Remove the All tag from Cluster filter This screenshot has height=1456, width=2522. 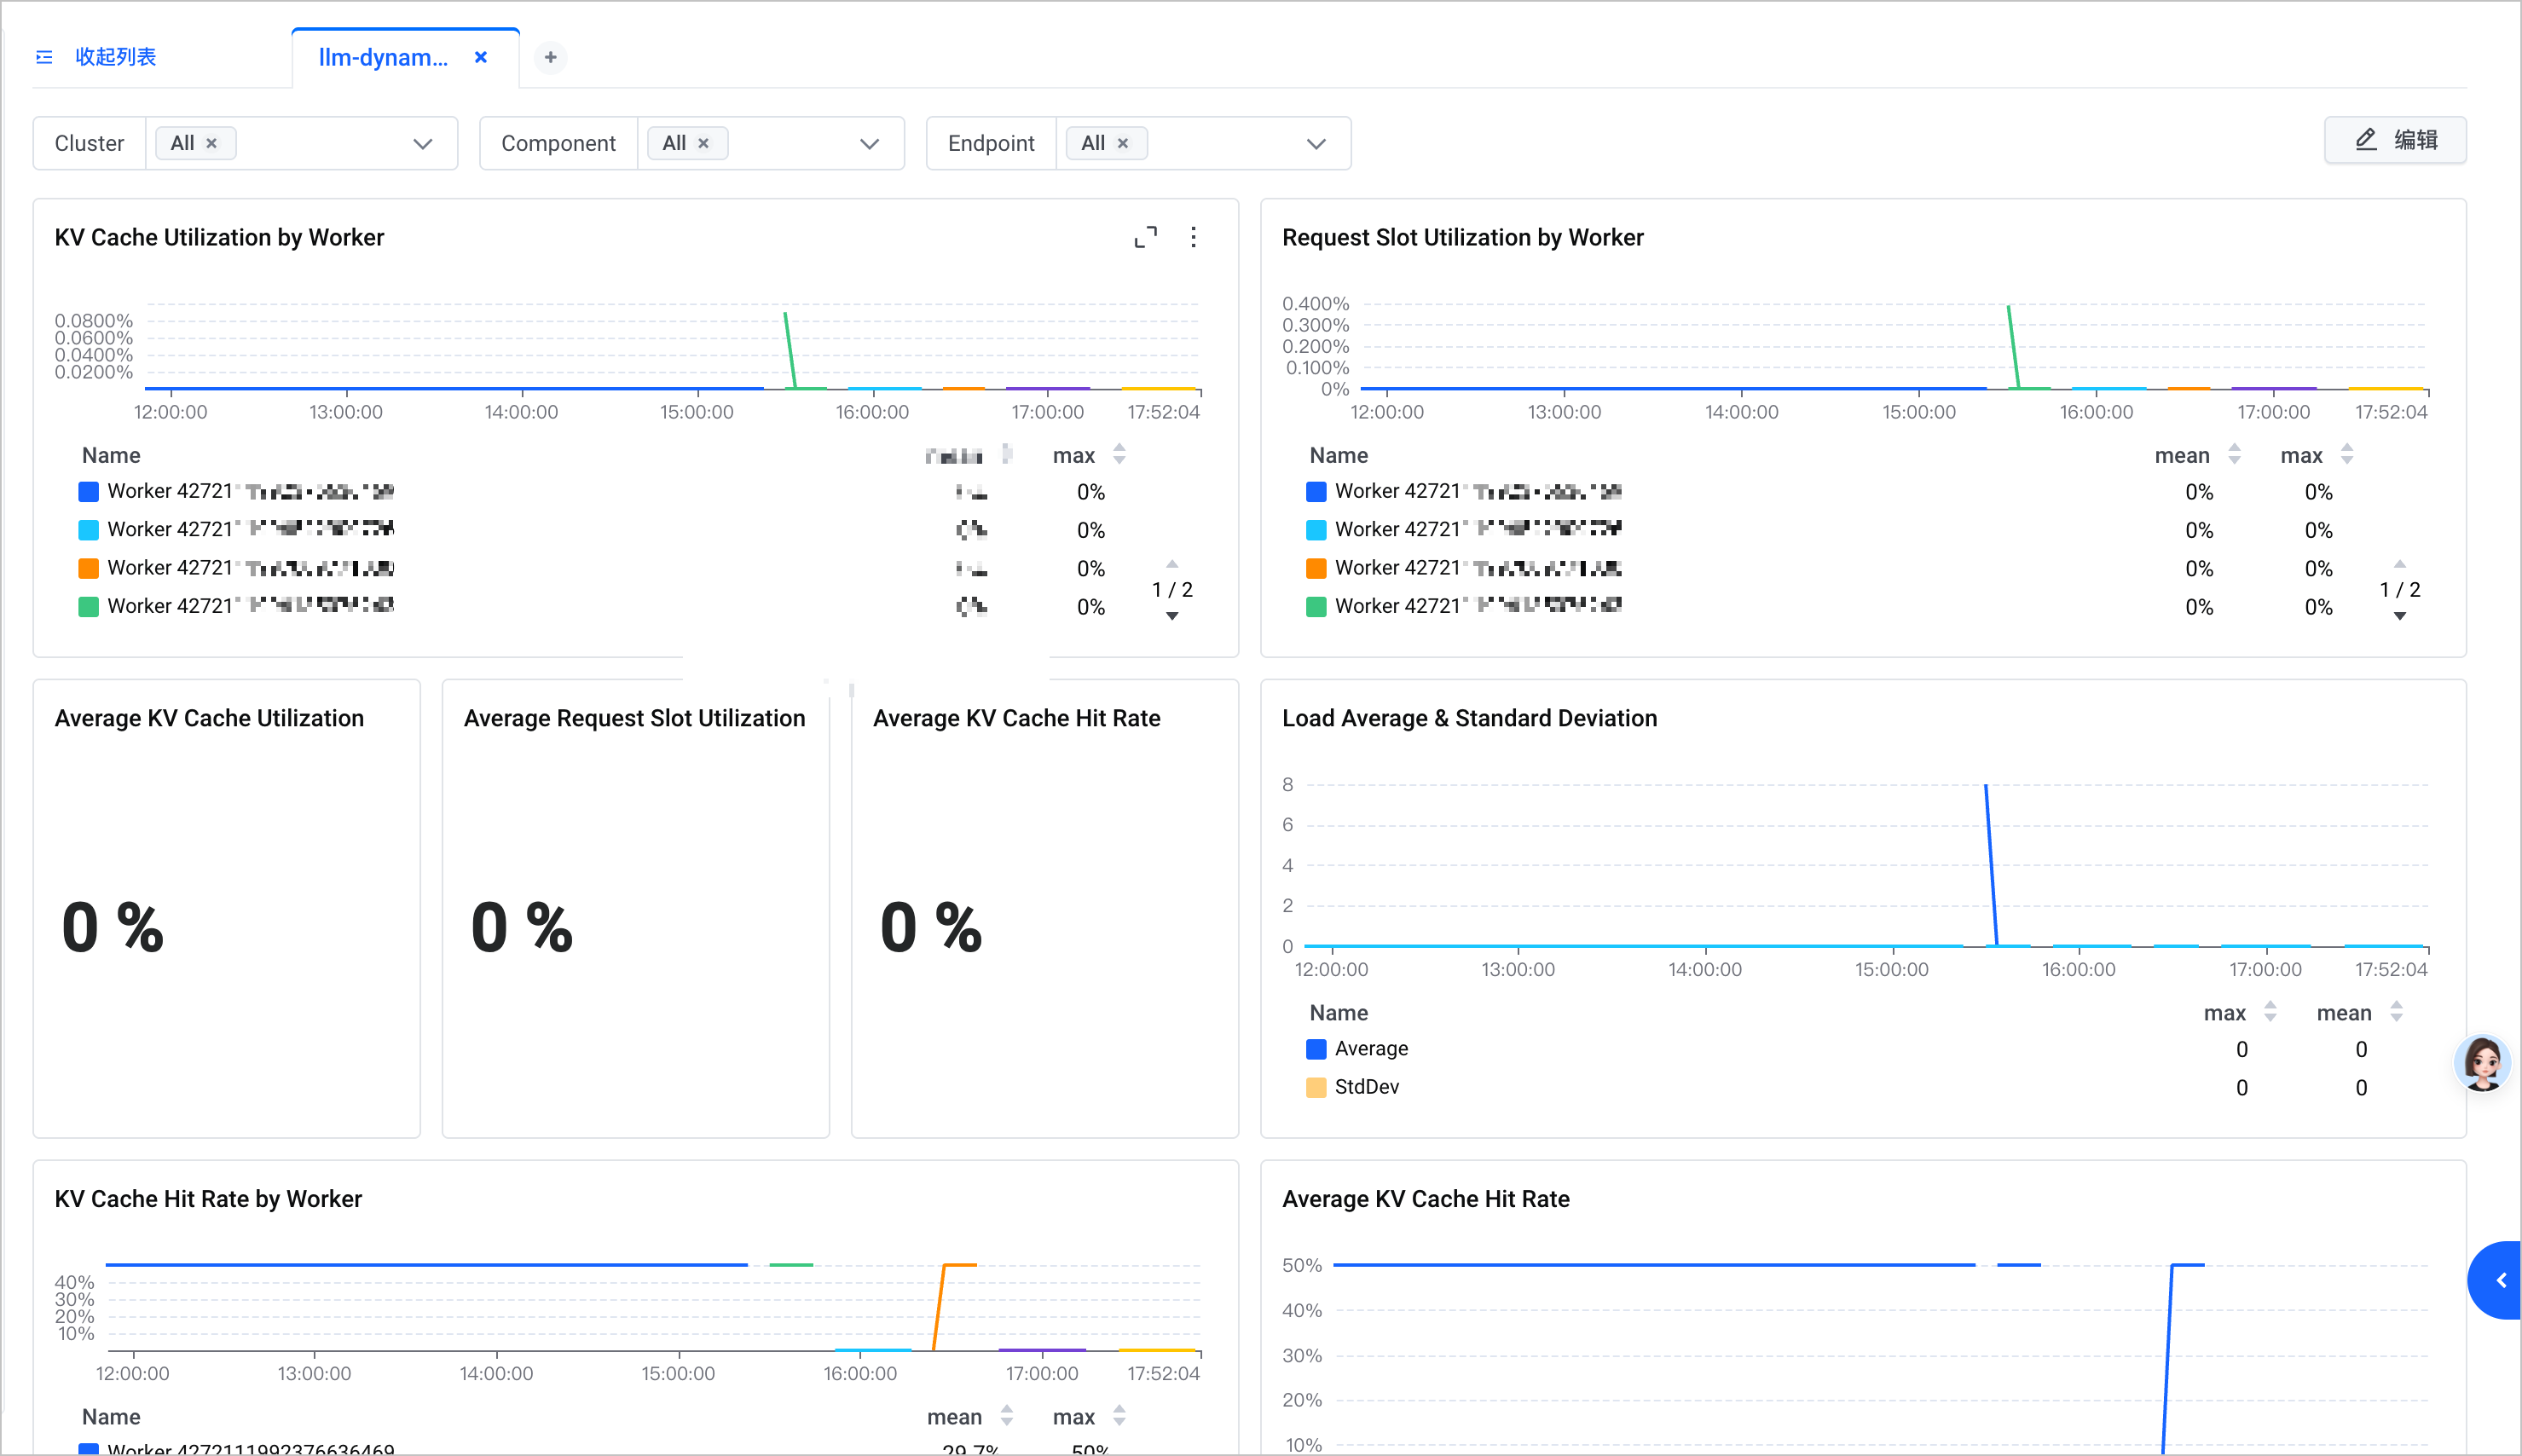point(212,143)
